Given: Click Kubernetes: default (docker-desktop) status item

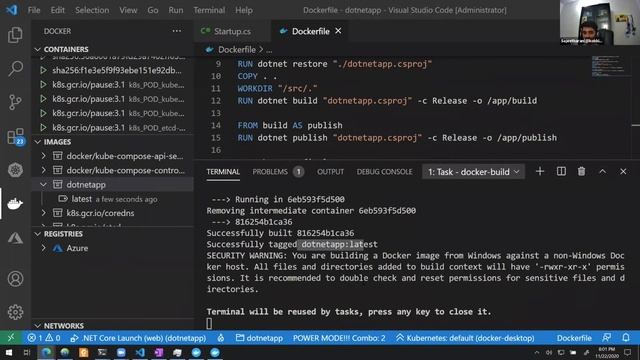Looking at the screenshot, I should tap(465, 338).
